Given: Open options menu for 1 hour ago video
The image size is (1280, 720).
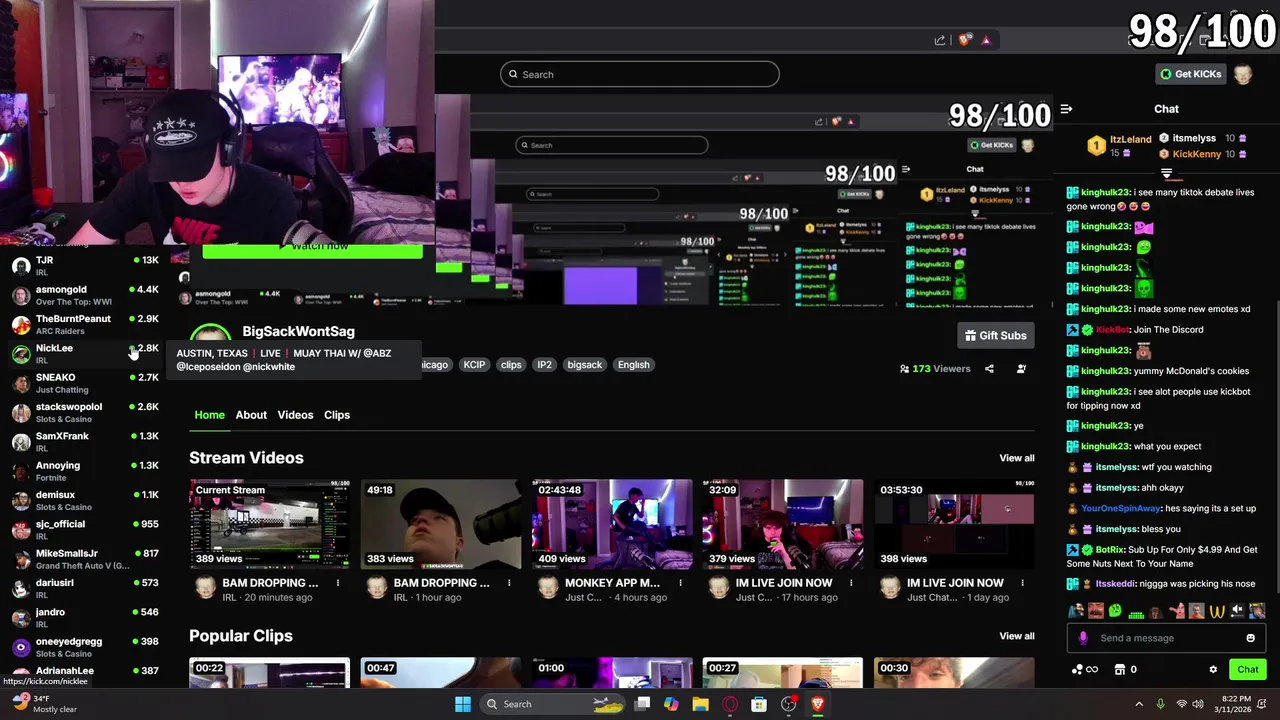Looking at the screenshot, I should click(509, 583).
